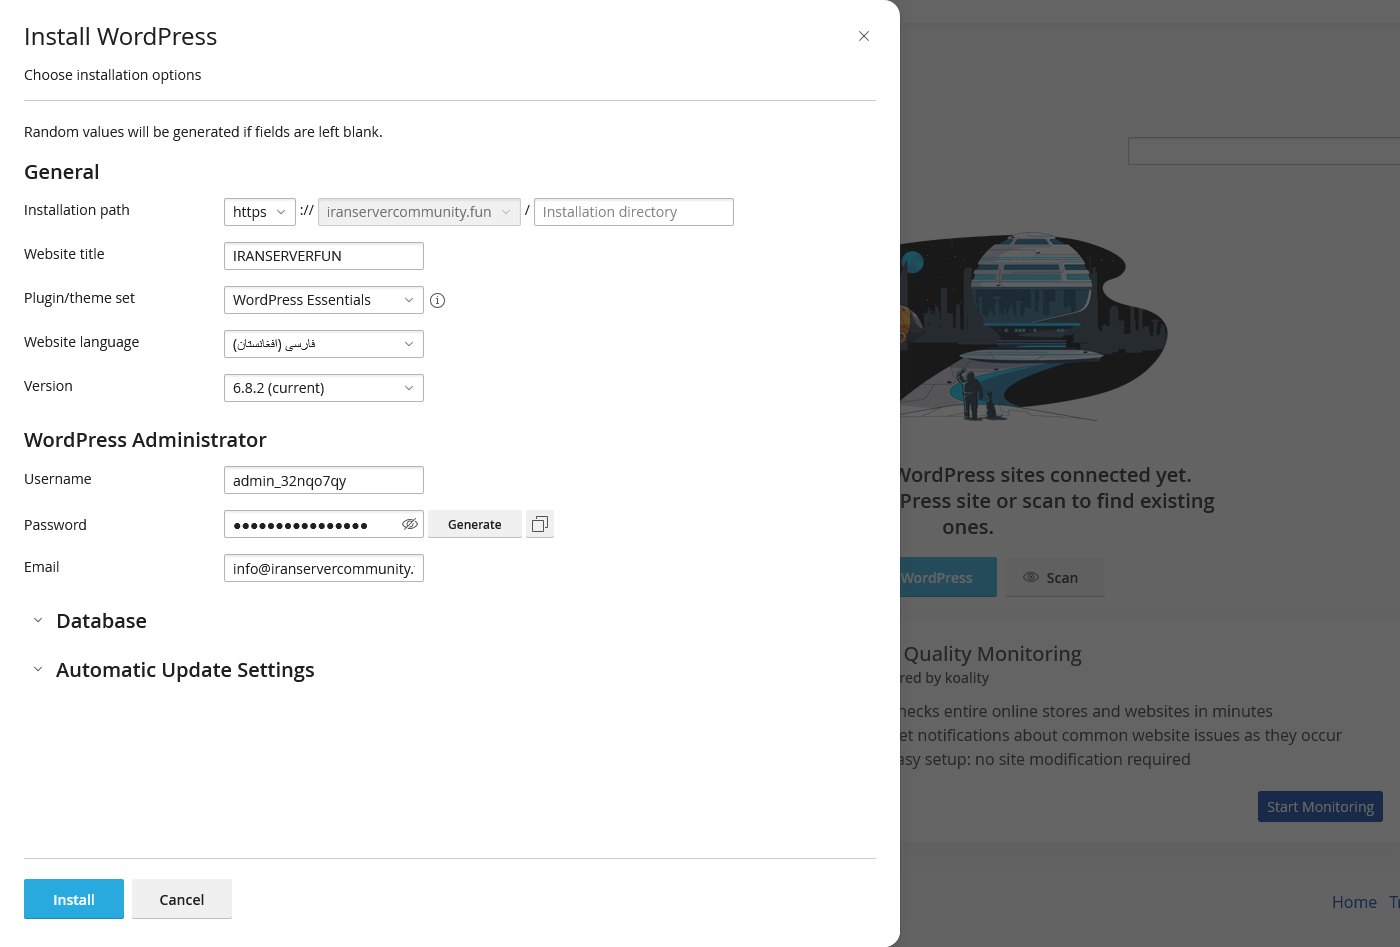This screenshot has height=947, width=1400.
Task: Click the Cancel button
Action: pos(182,899)
